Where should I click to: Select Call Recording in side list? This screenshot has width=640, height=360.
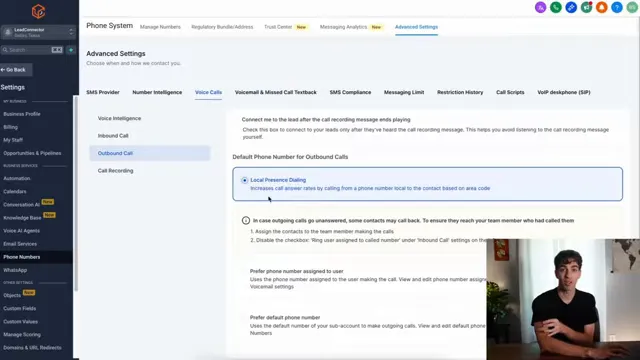click(x=150, y=171)
